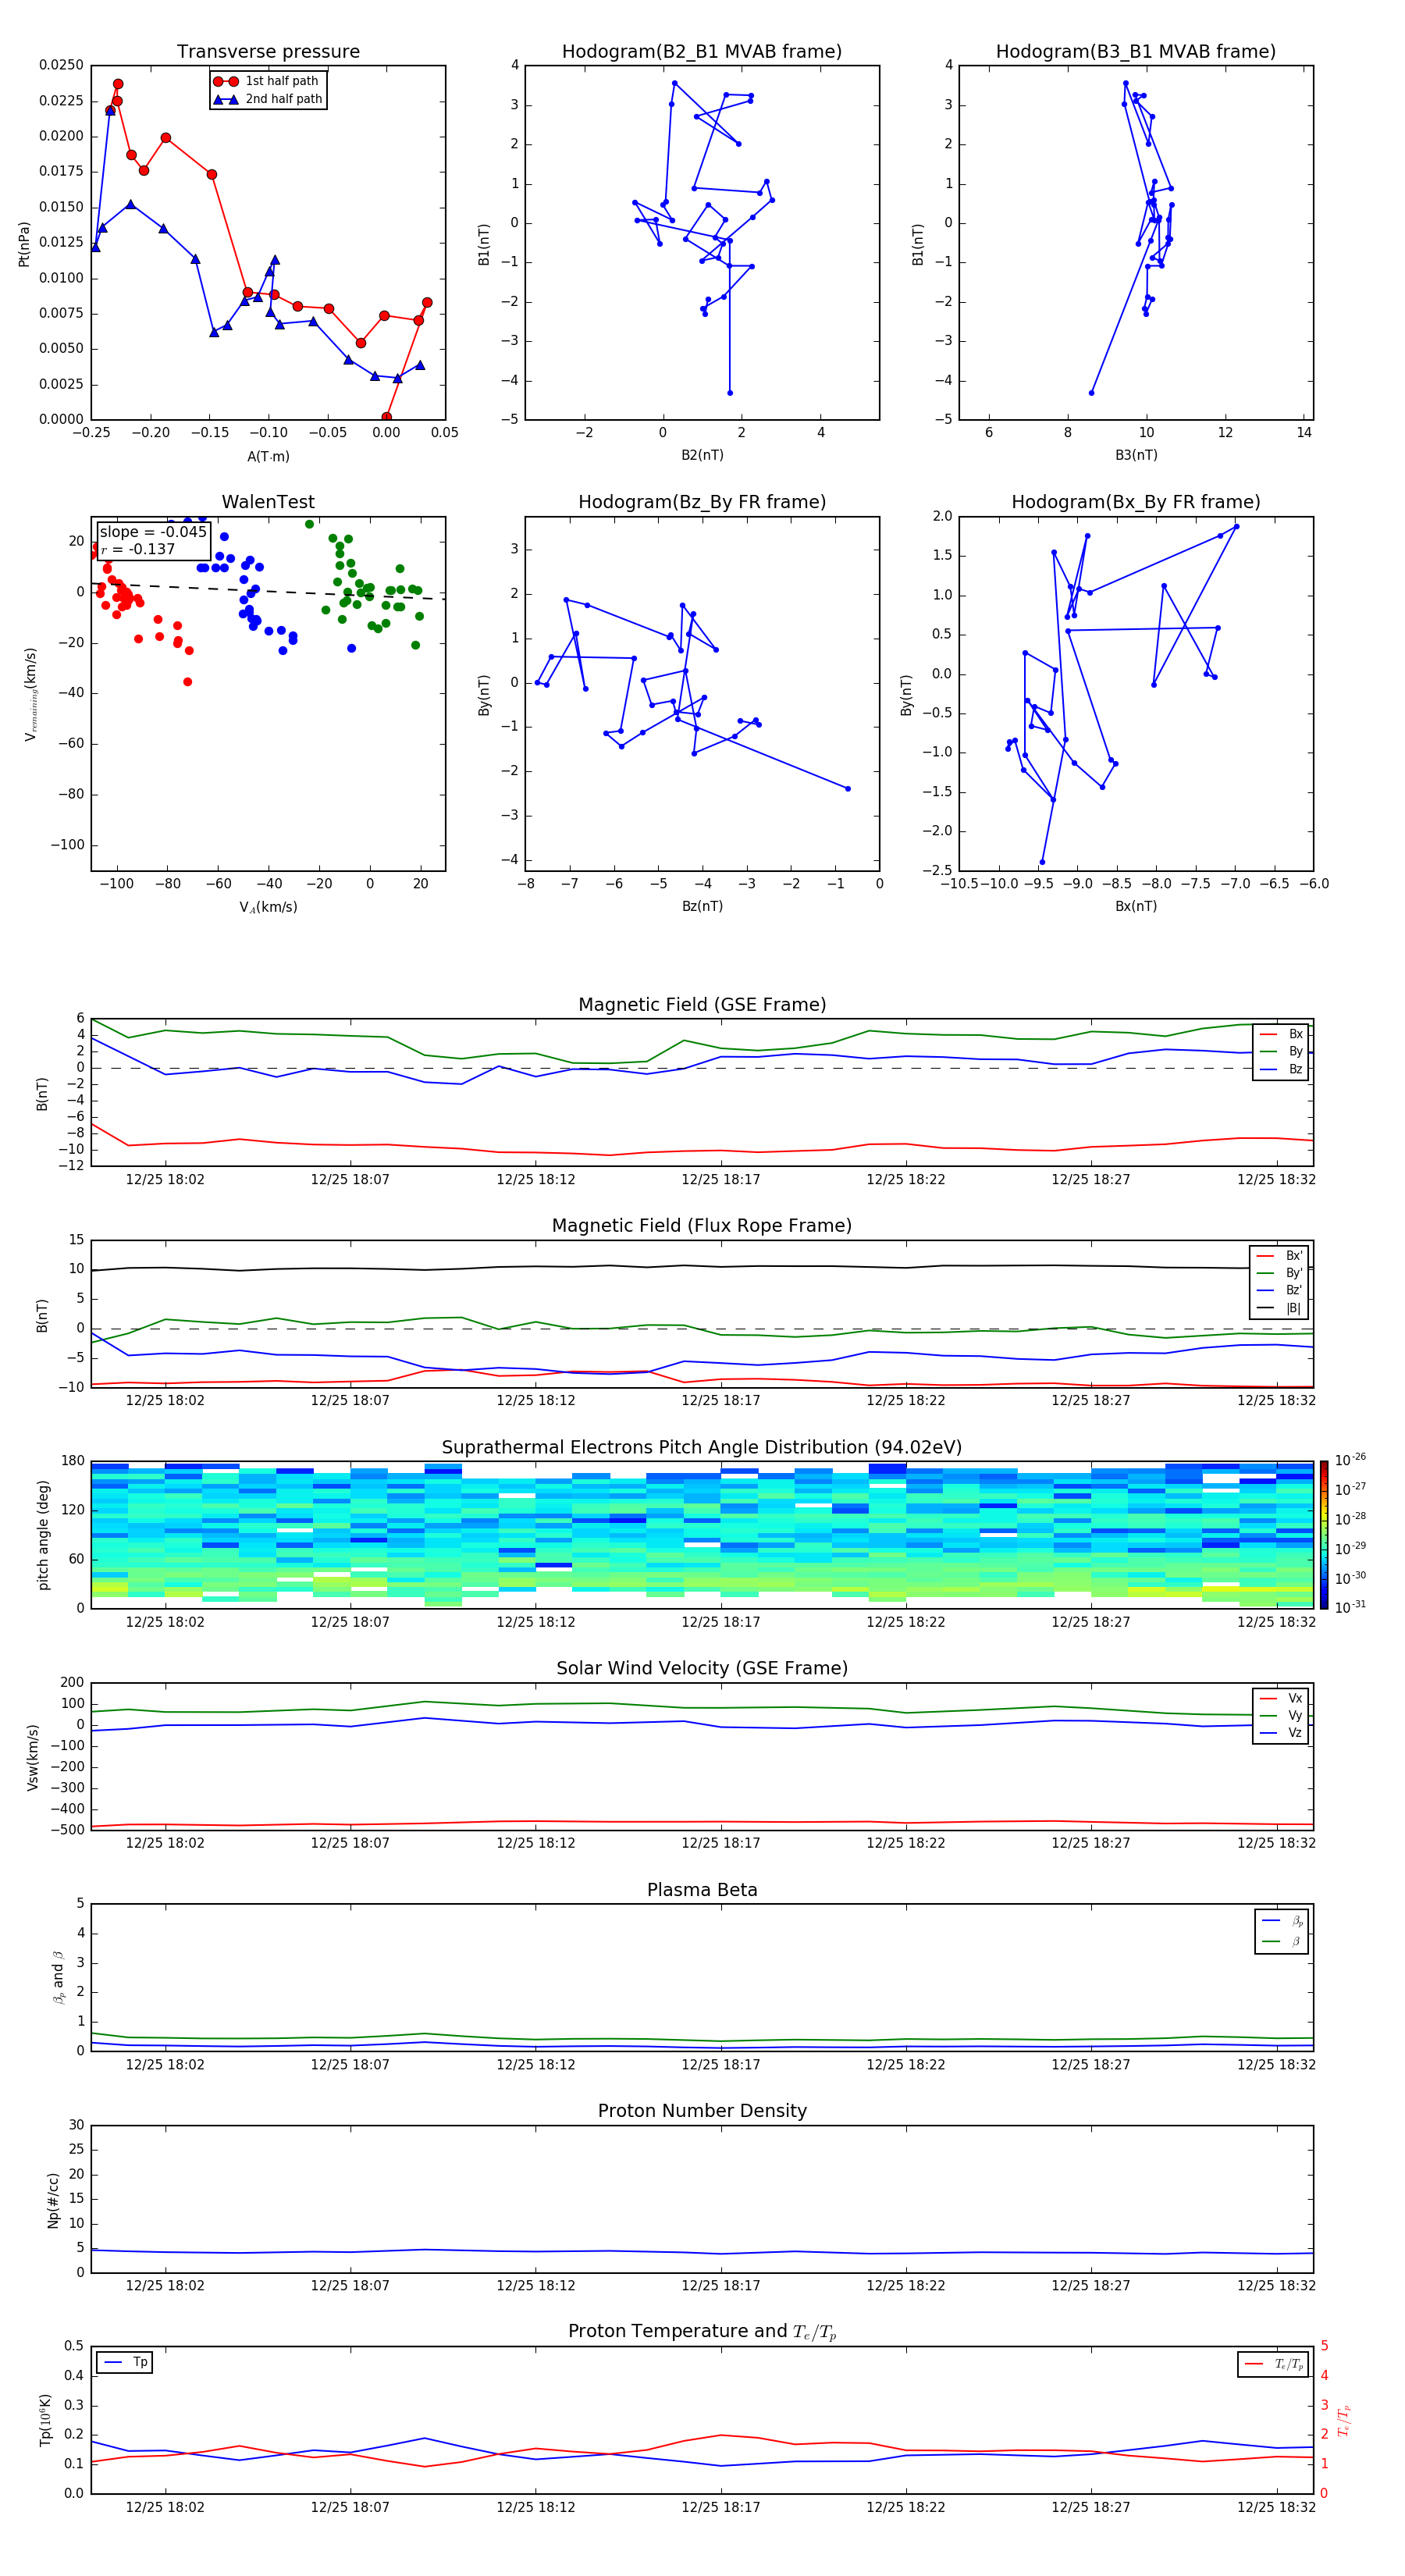Click 'Vy' in solar wind velocity legend
This screenshot has width=1405, height=2576.
pyautogui.click(x=1281, y=1715)
